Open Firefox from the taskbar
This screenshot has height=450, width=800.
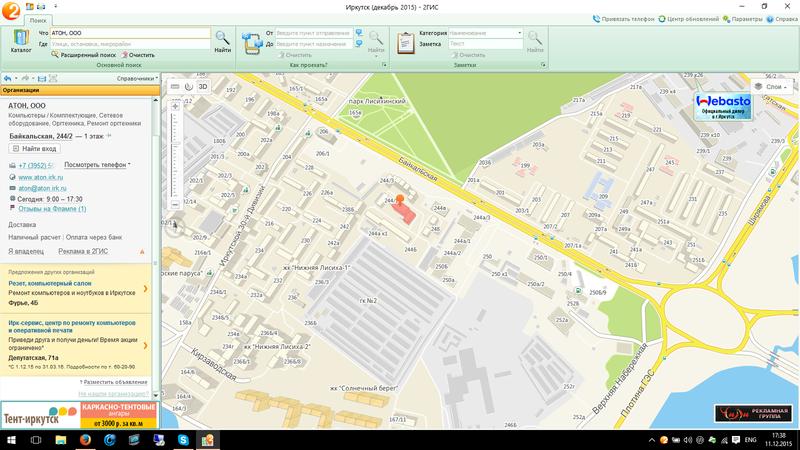(85, 440)
